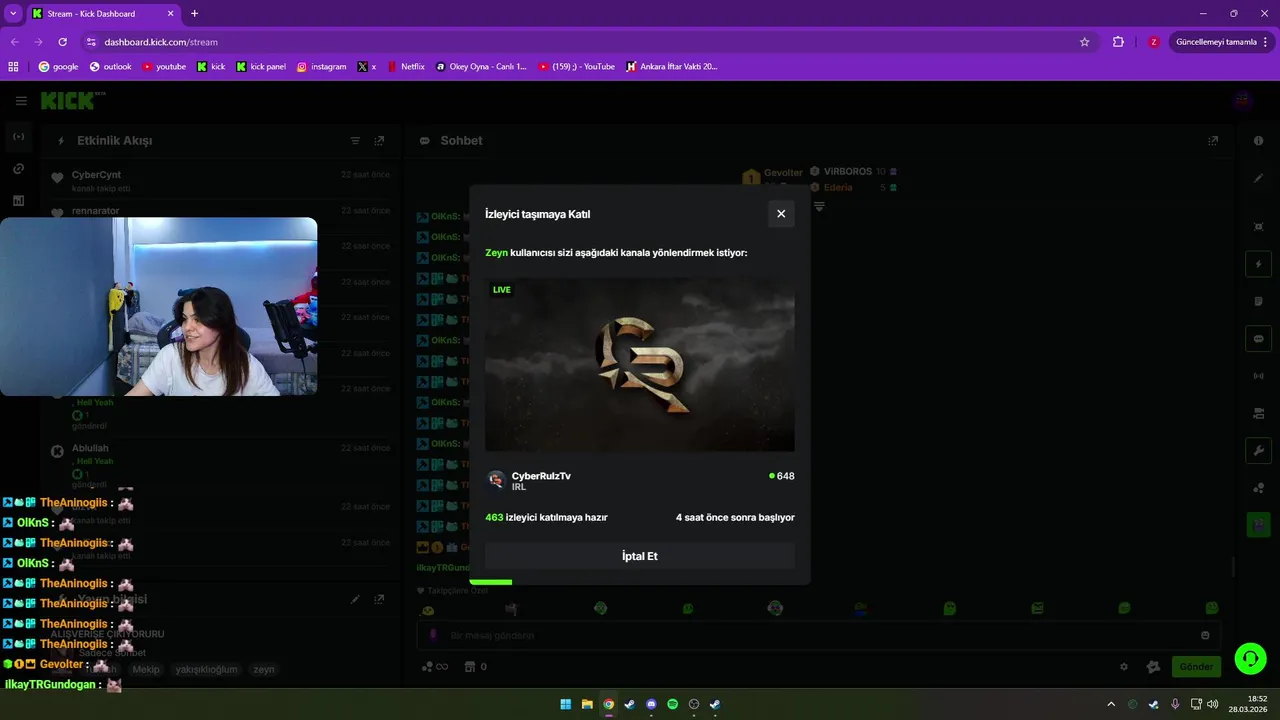
Task: Click the three-dots cluster icon in right sidebar
Action: (1258, 488)
